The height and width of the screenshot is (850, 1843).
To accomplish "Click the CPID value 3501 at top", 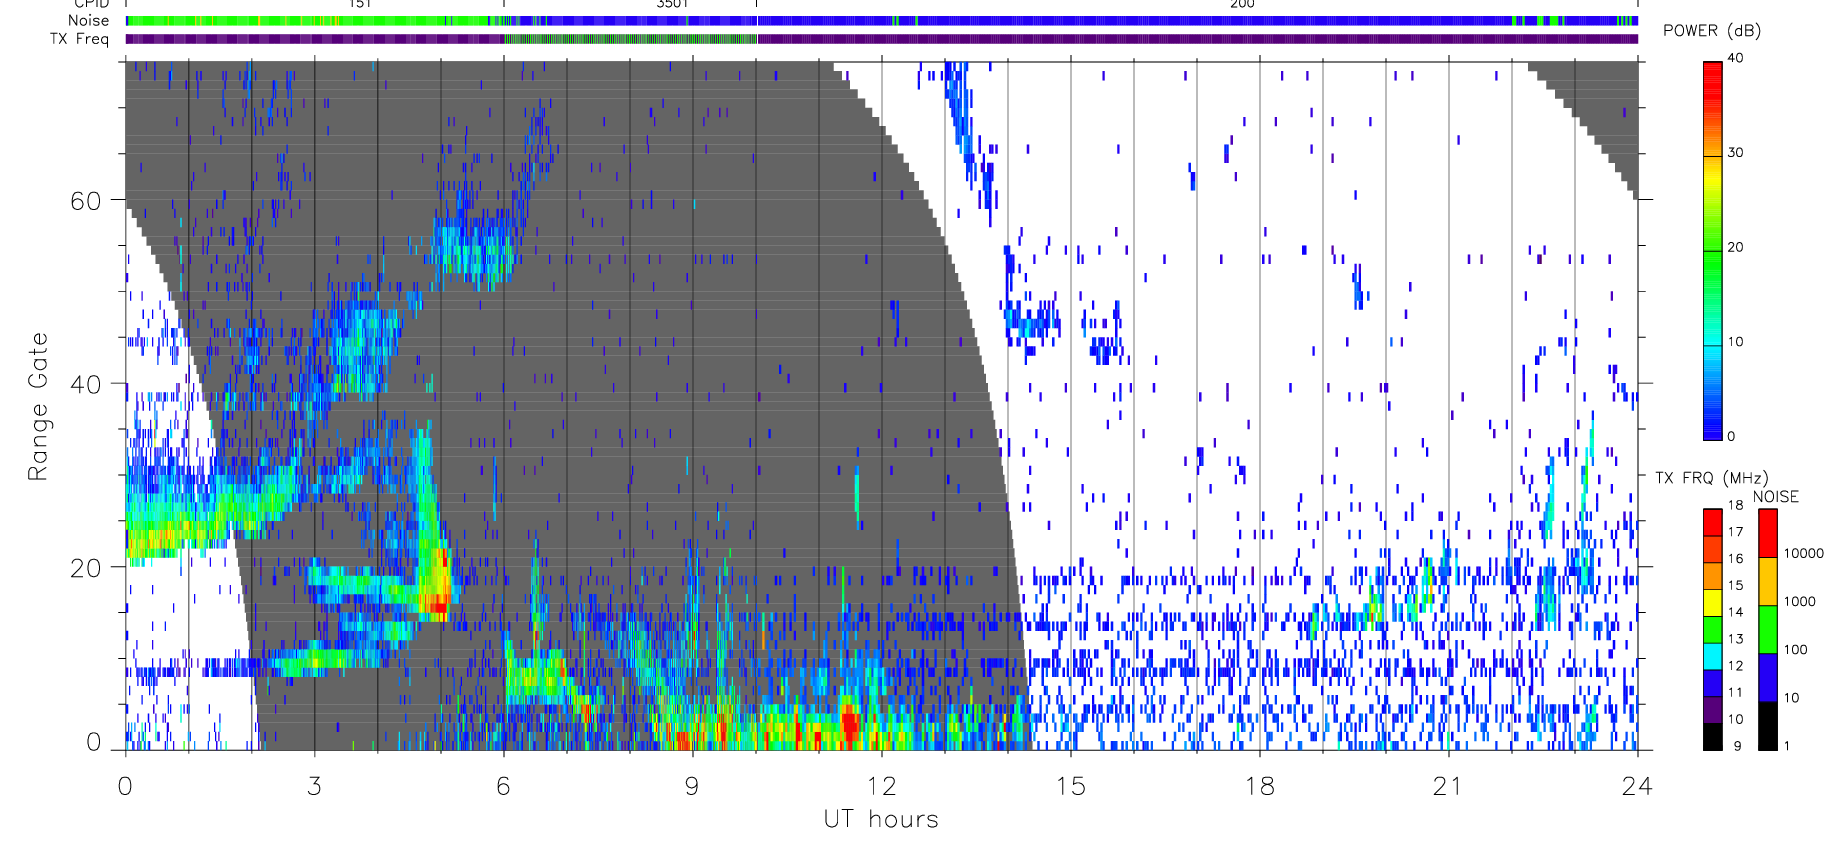I will click(672, 4).
